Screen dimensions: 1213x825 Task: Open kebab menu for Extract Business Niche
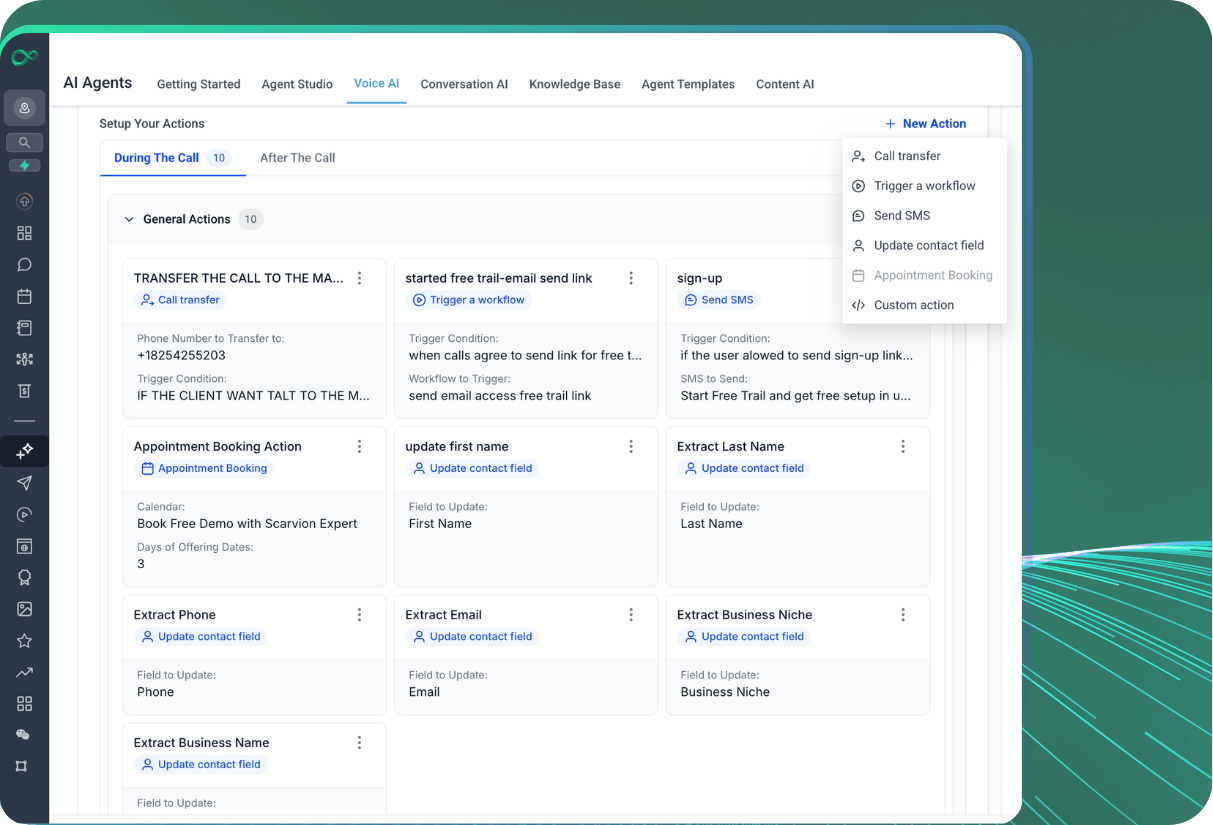pos(903,615)
